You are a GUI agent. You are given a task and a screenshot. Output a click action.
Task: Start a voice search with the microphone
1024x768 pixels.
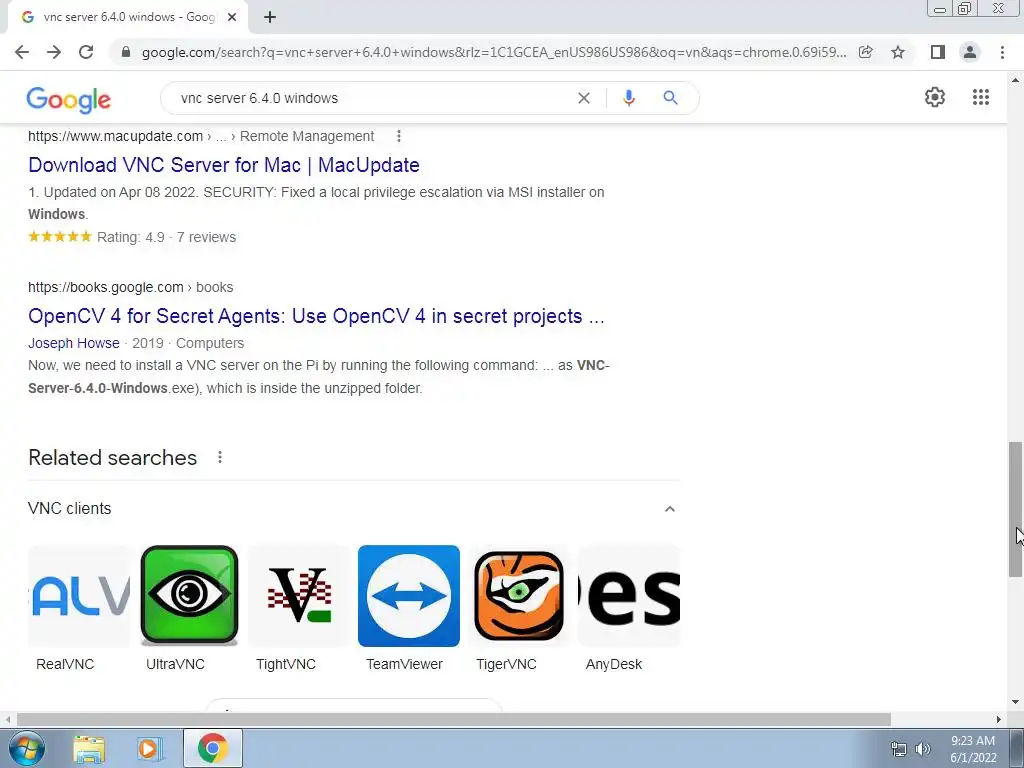click(628, 98)
